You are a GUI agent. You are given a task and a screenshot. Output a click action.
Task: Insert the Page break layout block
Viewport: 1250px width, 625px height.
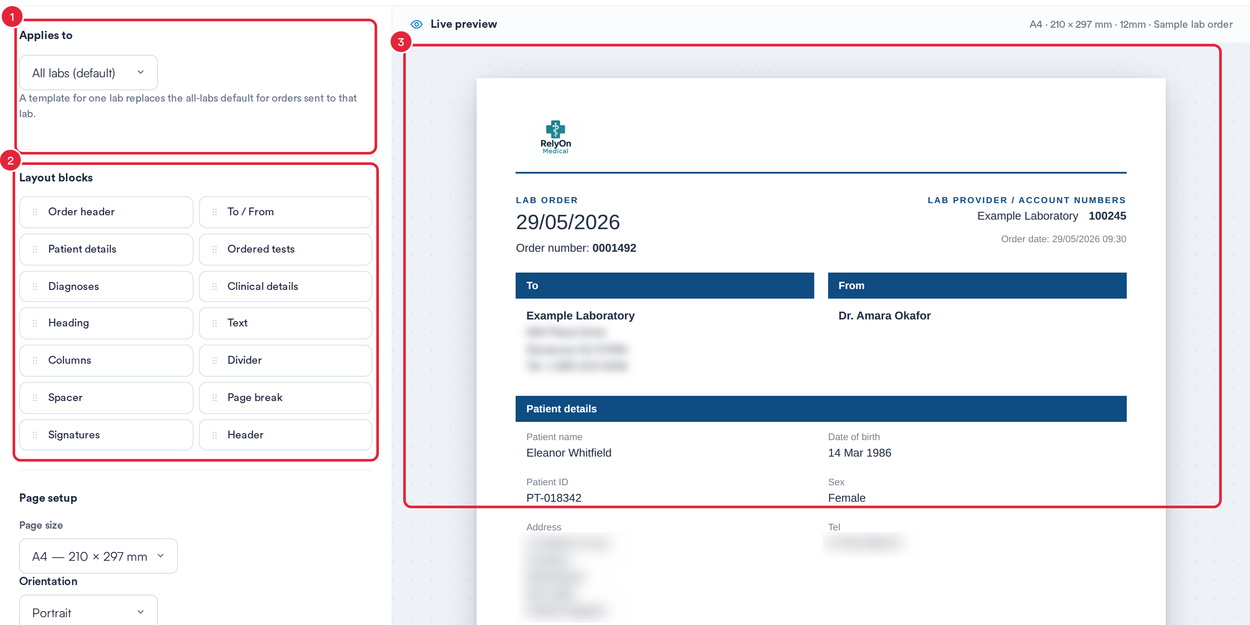285,398
